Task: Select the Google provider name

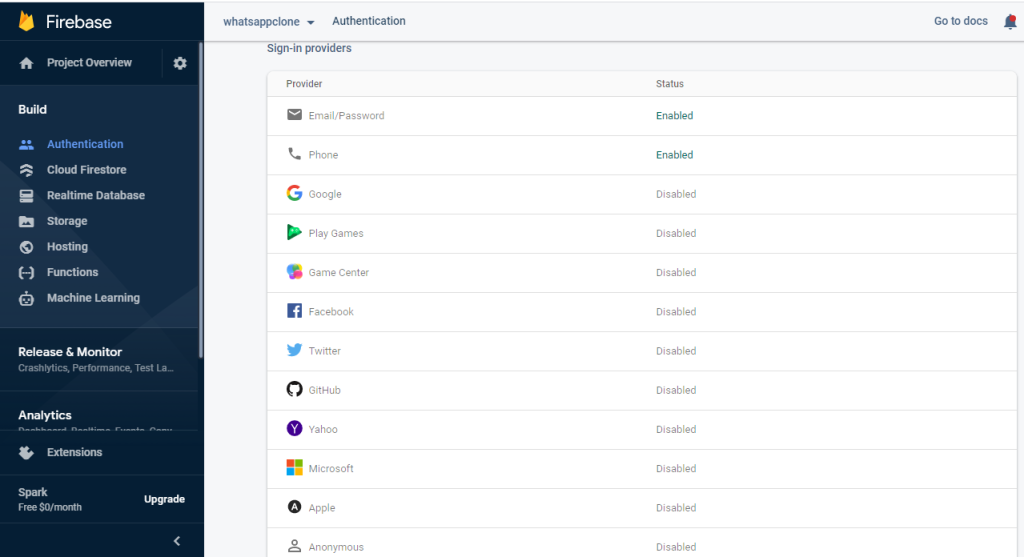Action: click(325, 194)
